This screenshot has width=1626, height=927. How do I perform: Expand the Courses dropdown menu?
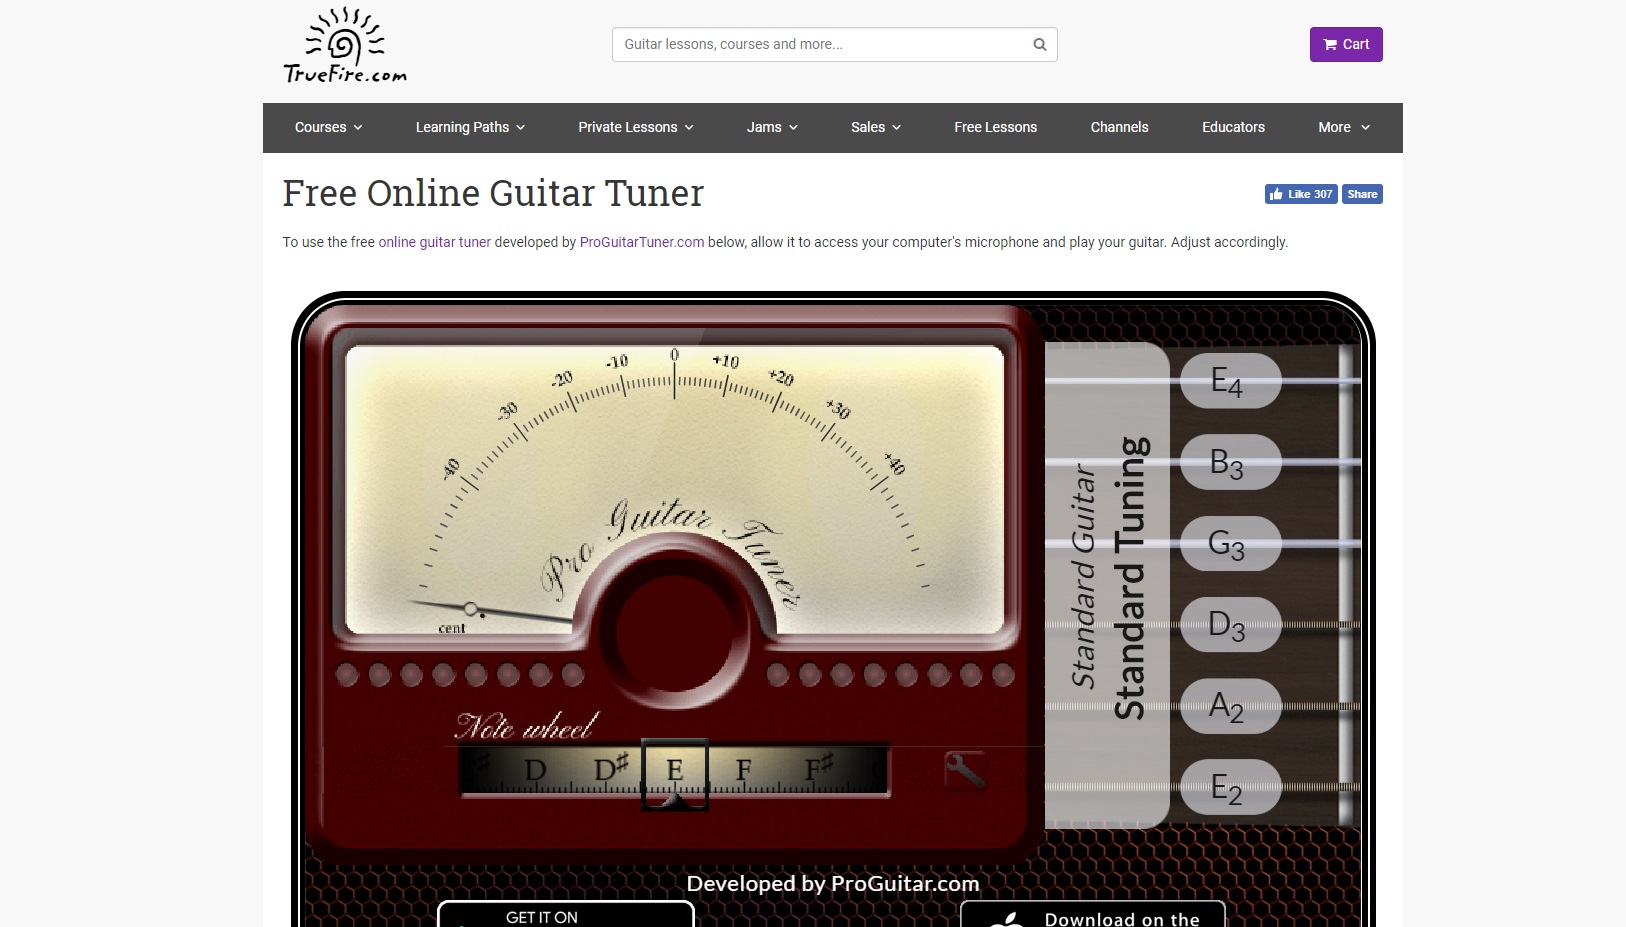pos(328,127)
